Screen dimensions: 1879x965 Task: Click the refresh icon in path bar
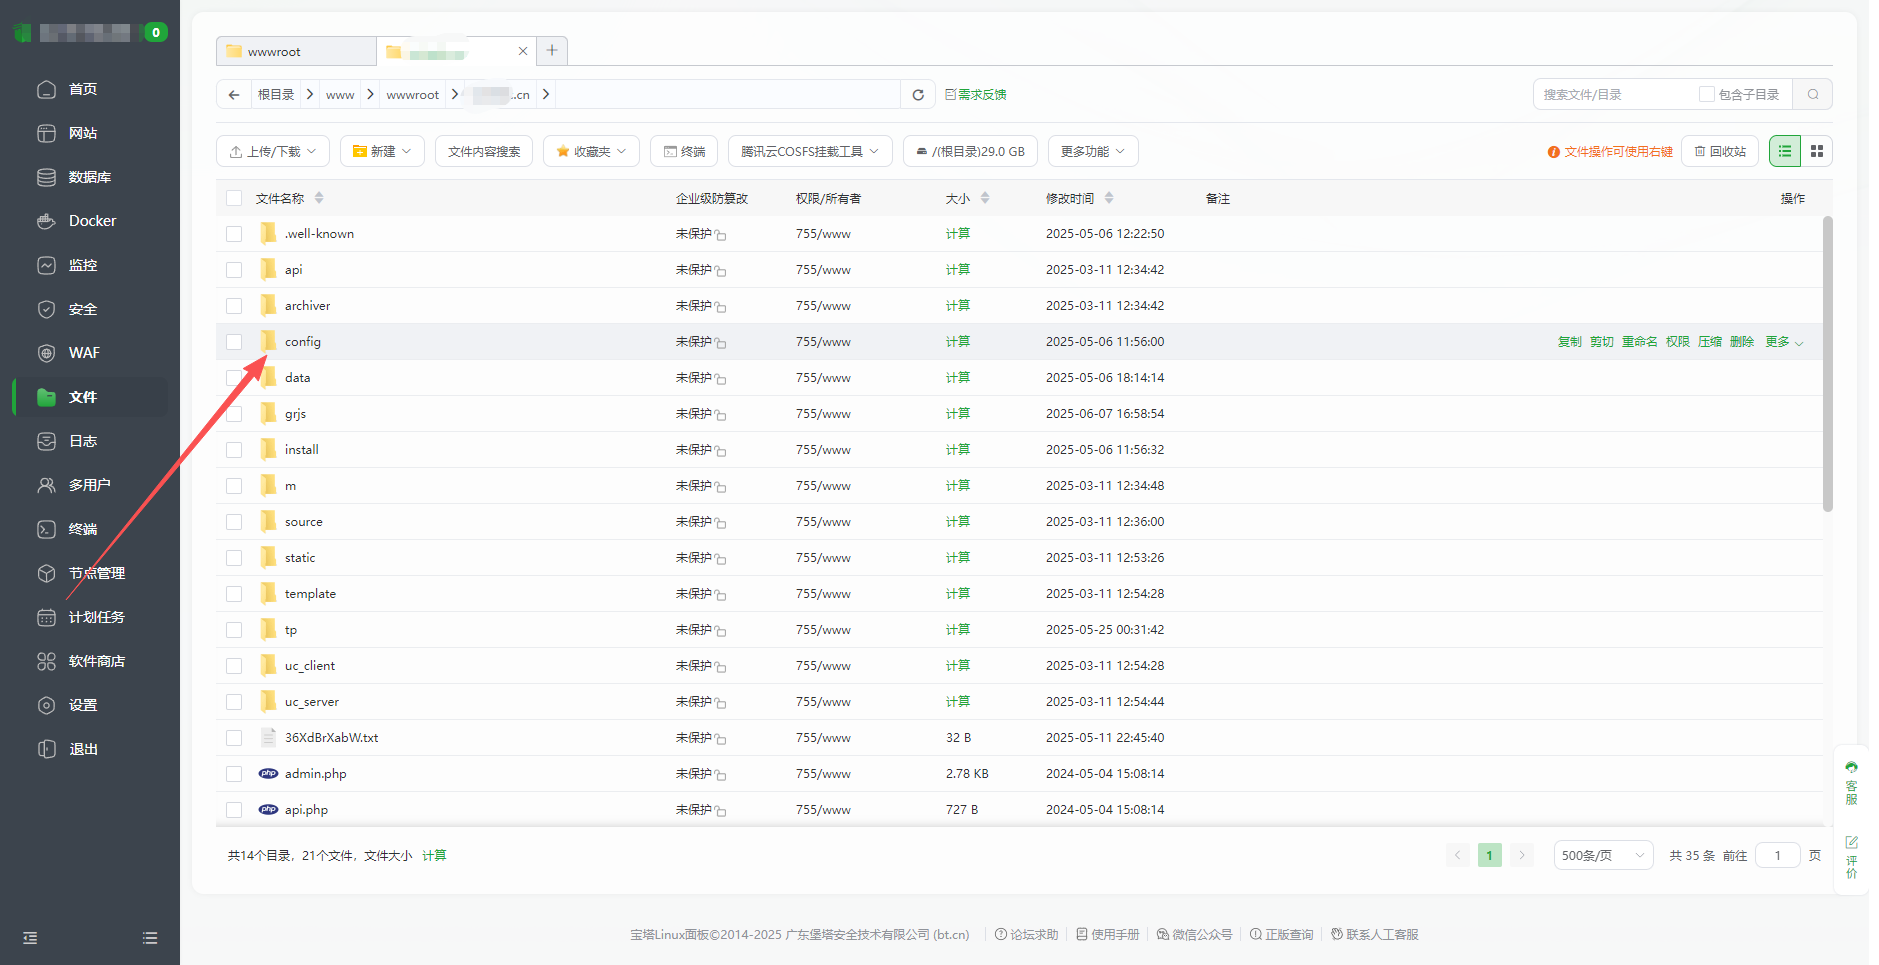point(917,95)
